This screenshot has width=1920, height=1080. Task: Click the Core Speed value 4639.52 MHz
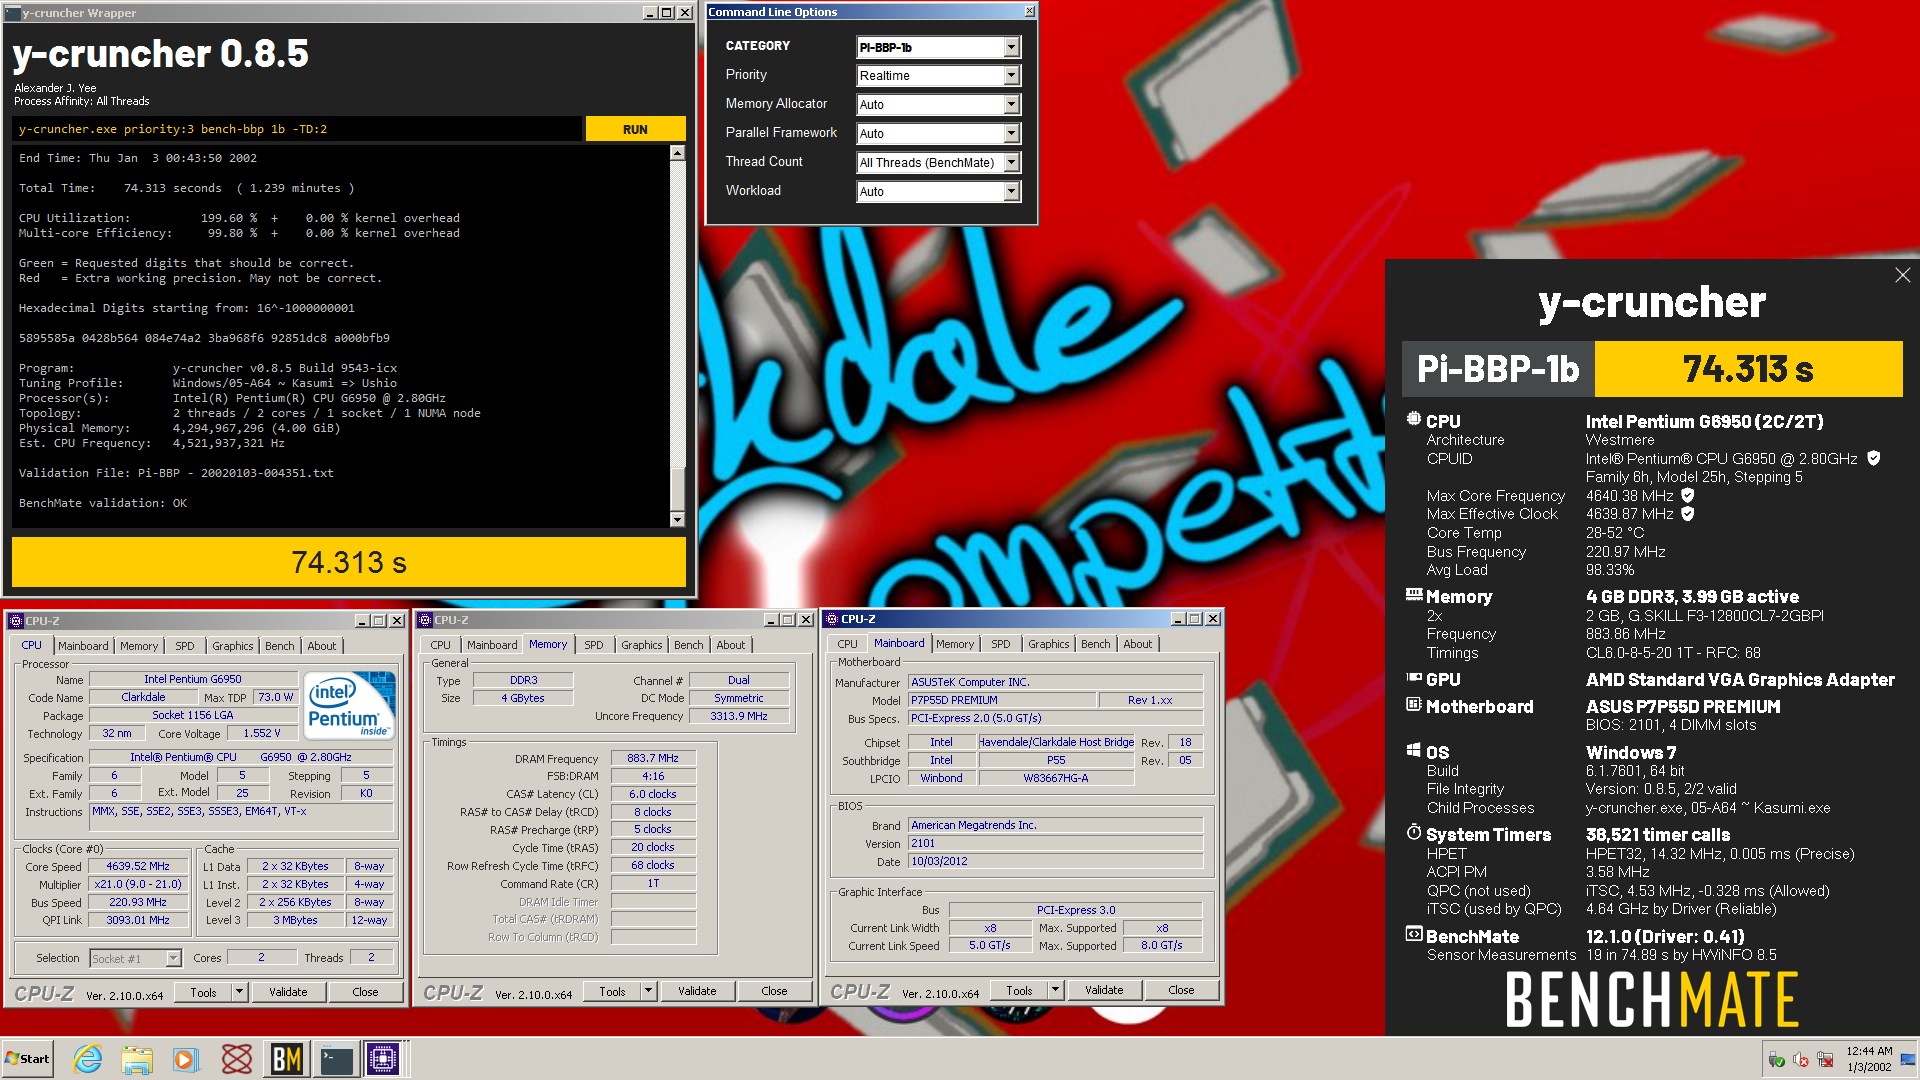point(138,866)
